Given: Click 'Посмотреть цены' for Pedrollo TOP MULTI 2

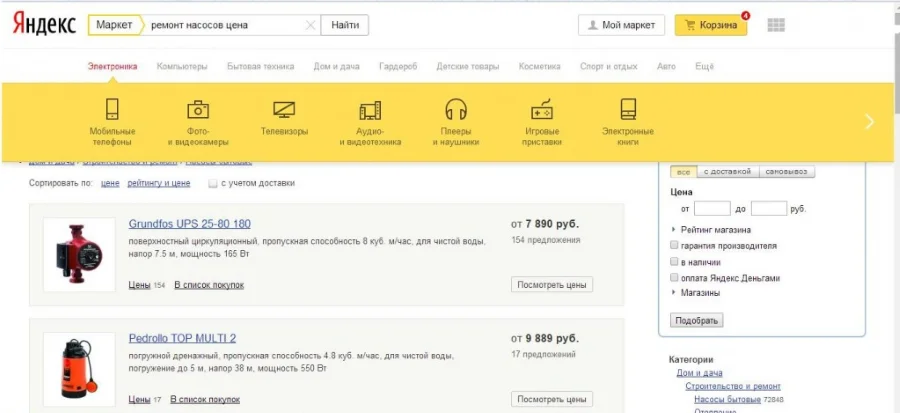Looking at the screenshot, I should pos(552,399).
